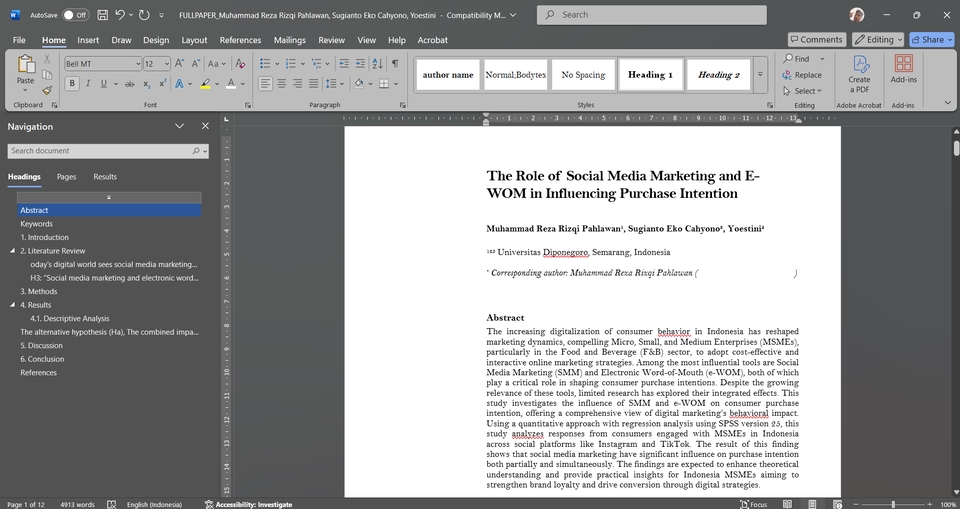Collapse the 2. Literature Review heading
The width and height of the screenshot is (960, 509).
[12, 251]
